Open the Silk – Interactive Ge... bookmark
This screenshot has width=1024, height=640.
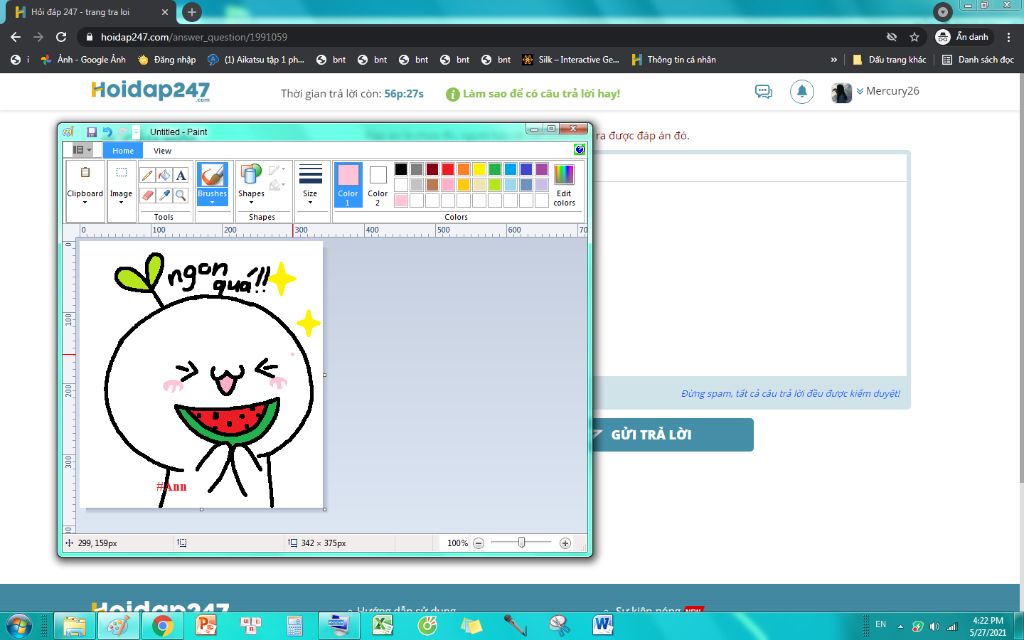571,59
